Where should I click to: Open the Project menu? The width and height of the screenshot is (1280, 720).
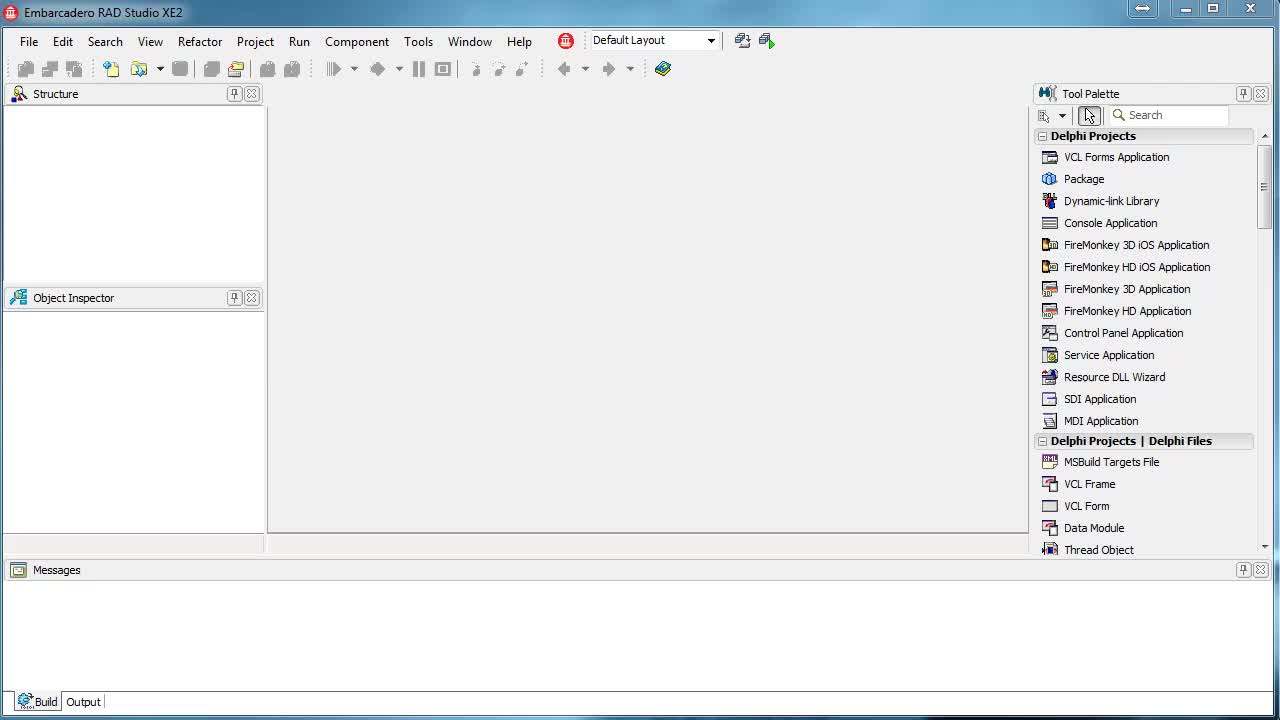coord(255,42)
